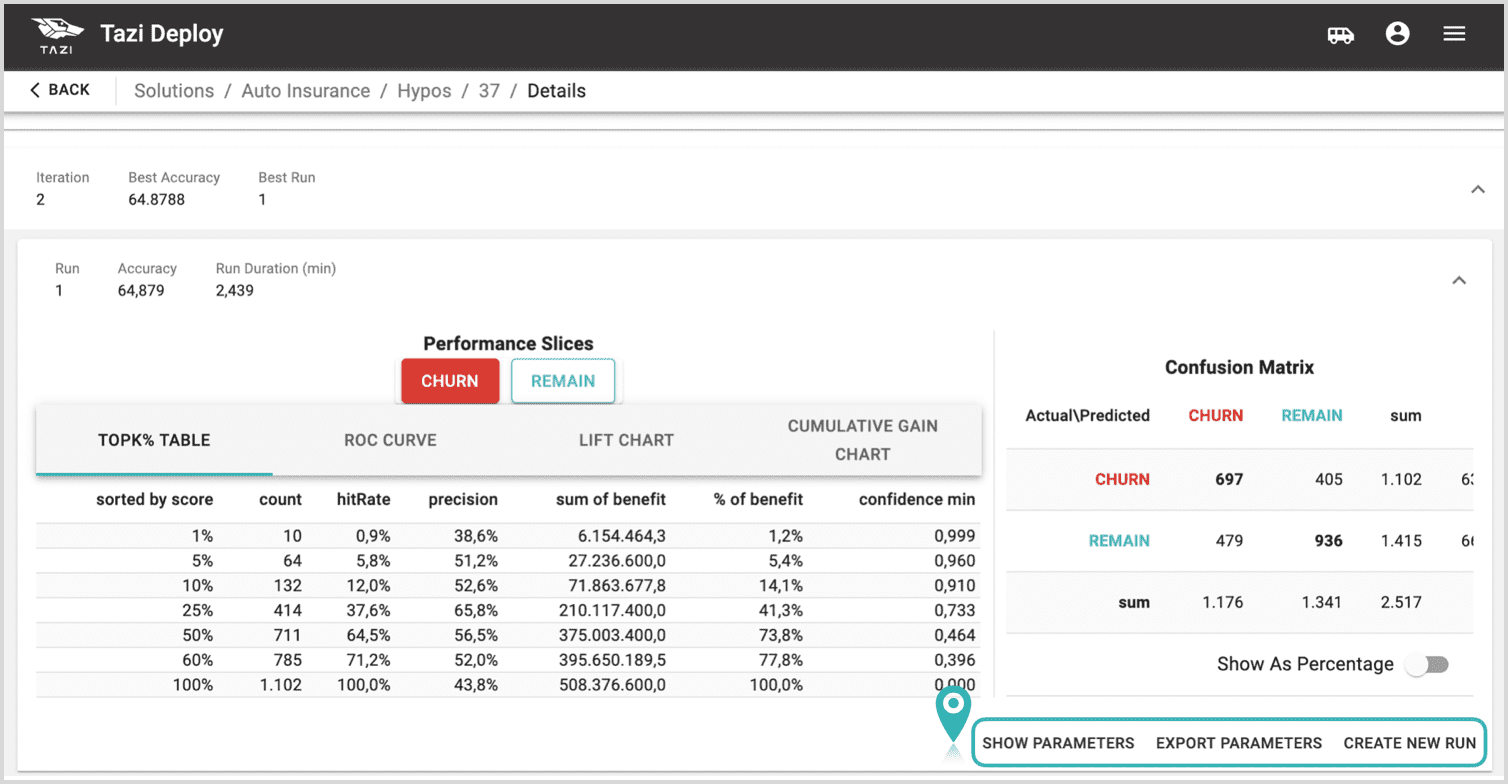This screenshot has height=784, width=1508.
Task: Click the CHURN actual row label
Action: (1122, 479)
